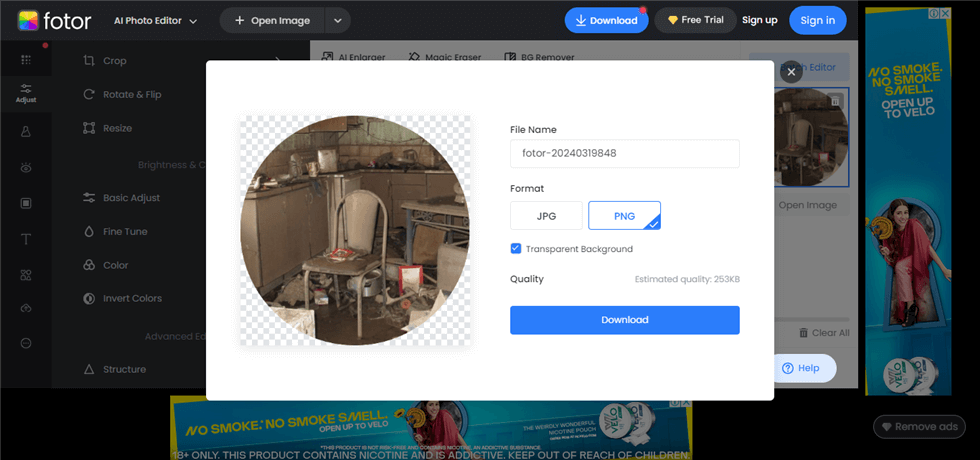Expand the AI Photo Editor dropdown
Viewport: 980px width, 460px height.
(x=156, y=21)
